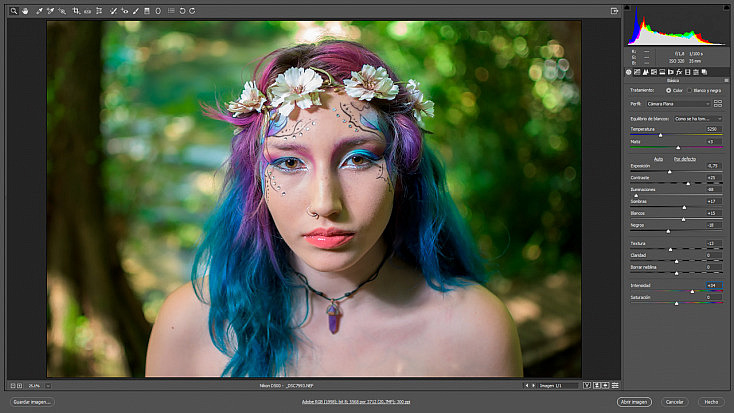Open the Effects fx panel tab
This screenshot has width=734, height=413.
tap(679, 72)
